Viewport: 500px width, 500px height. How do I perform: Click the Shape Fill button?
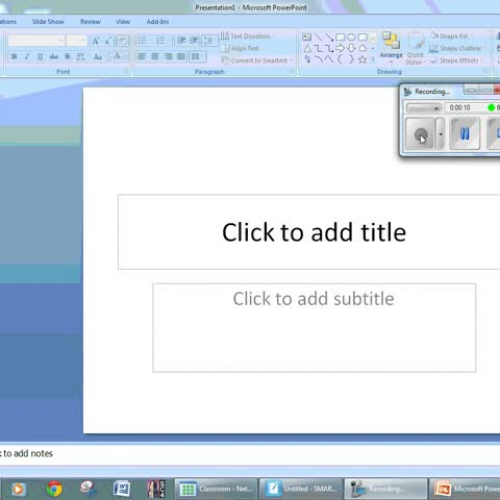coord(451,36)
